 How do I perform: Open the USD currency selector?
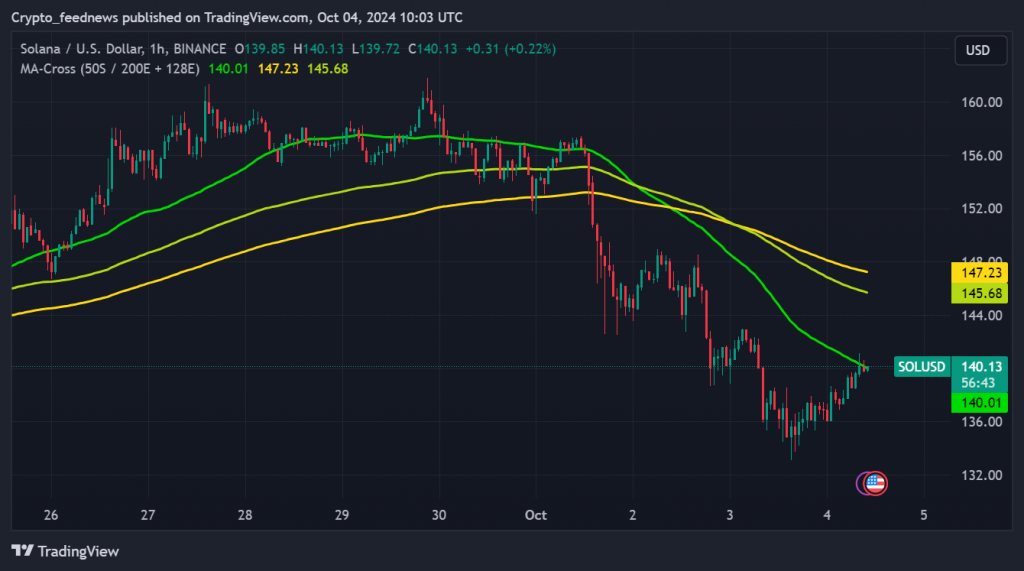[x=979, y=50]
